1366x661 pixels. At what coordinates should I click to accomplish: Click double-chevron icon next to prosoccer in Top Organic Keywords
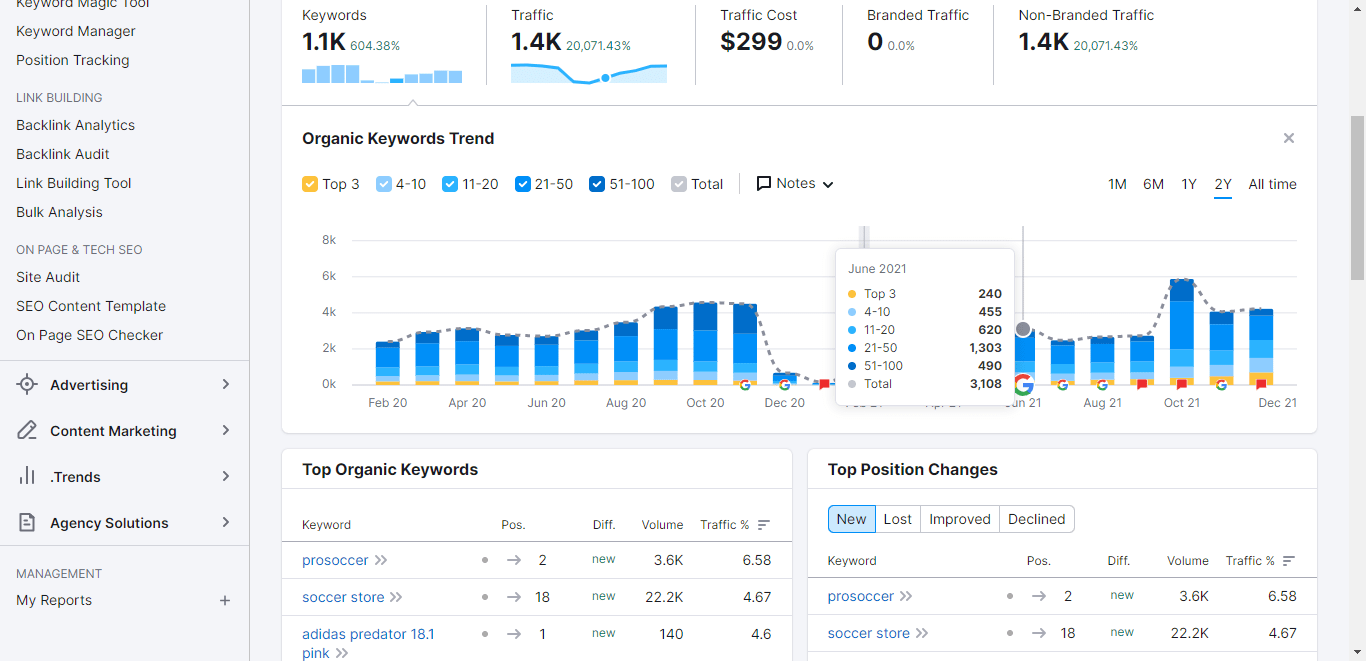(x=381, y=560)
